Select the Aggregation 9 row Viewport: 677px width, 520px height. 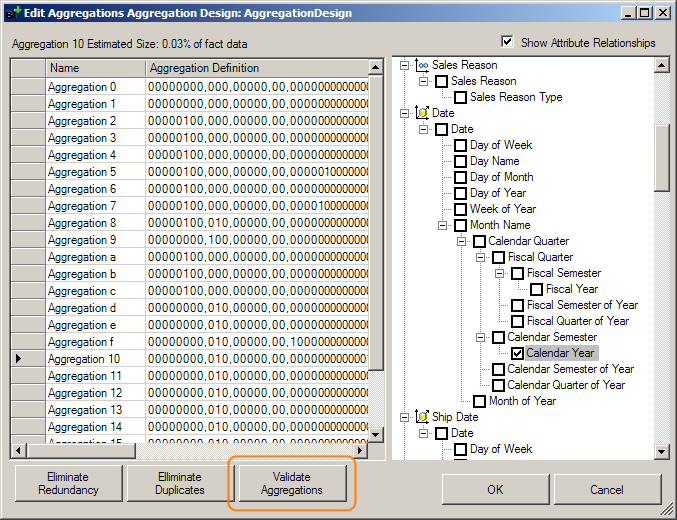190,240
